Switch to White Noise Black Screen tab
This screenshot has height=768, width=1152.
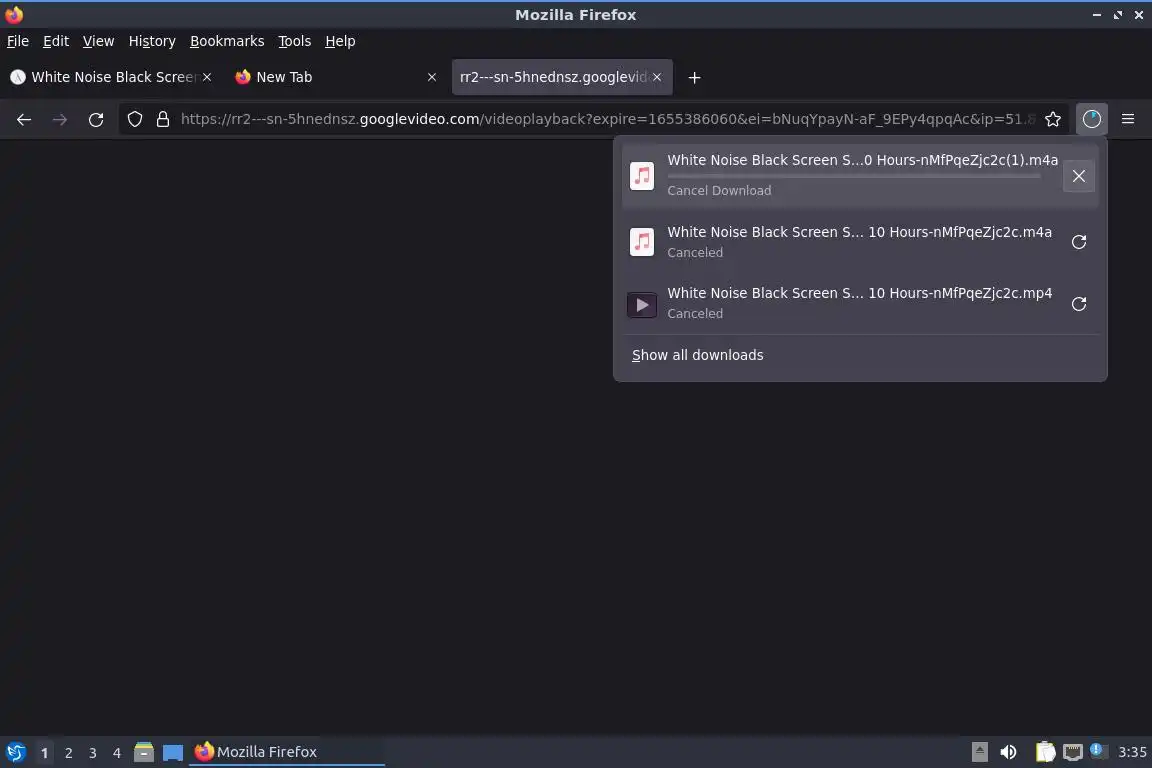coord(111,77)
